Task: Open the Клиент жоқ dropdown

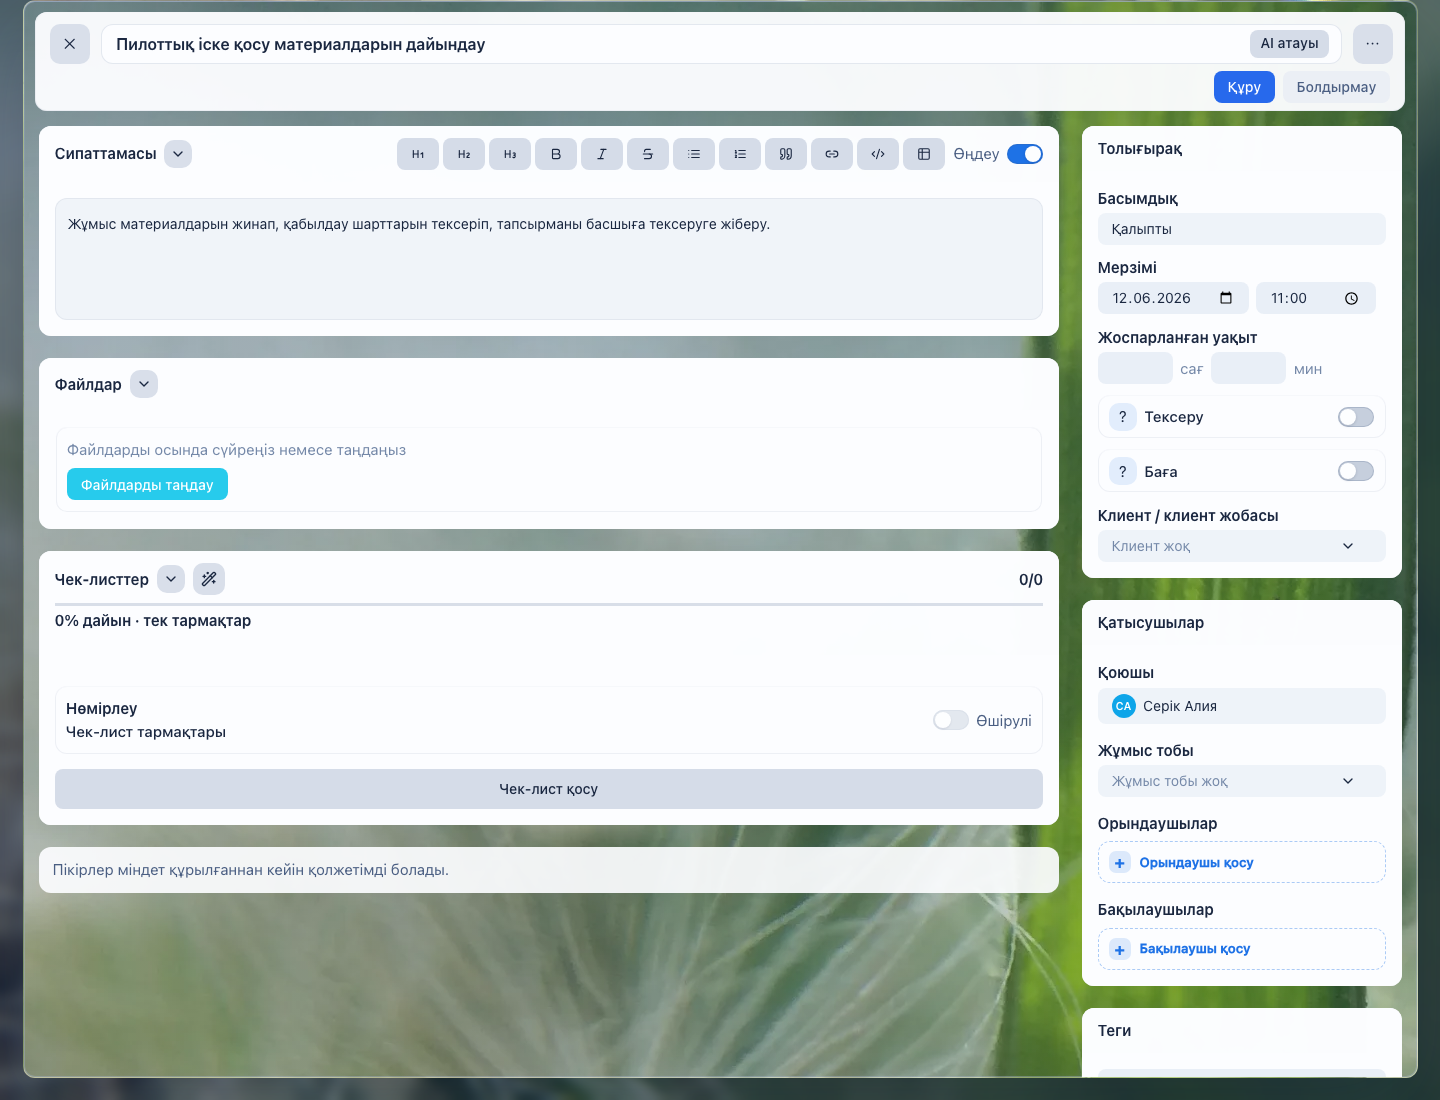Action: pos(1242,546)
